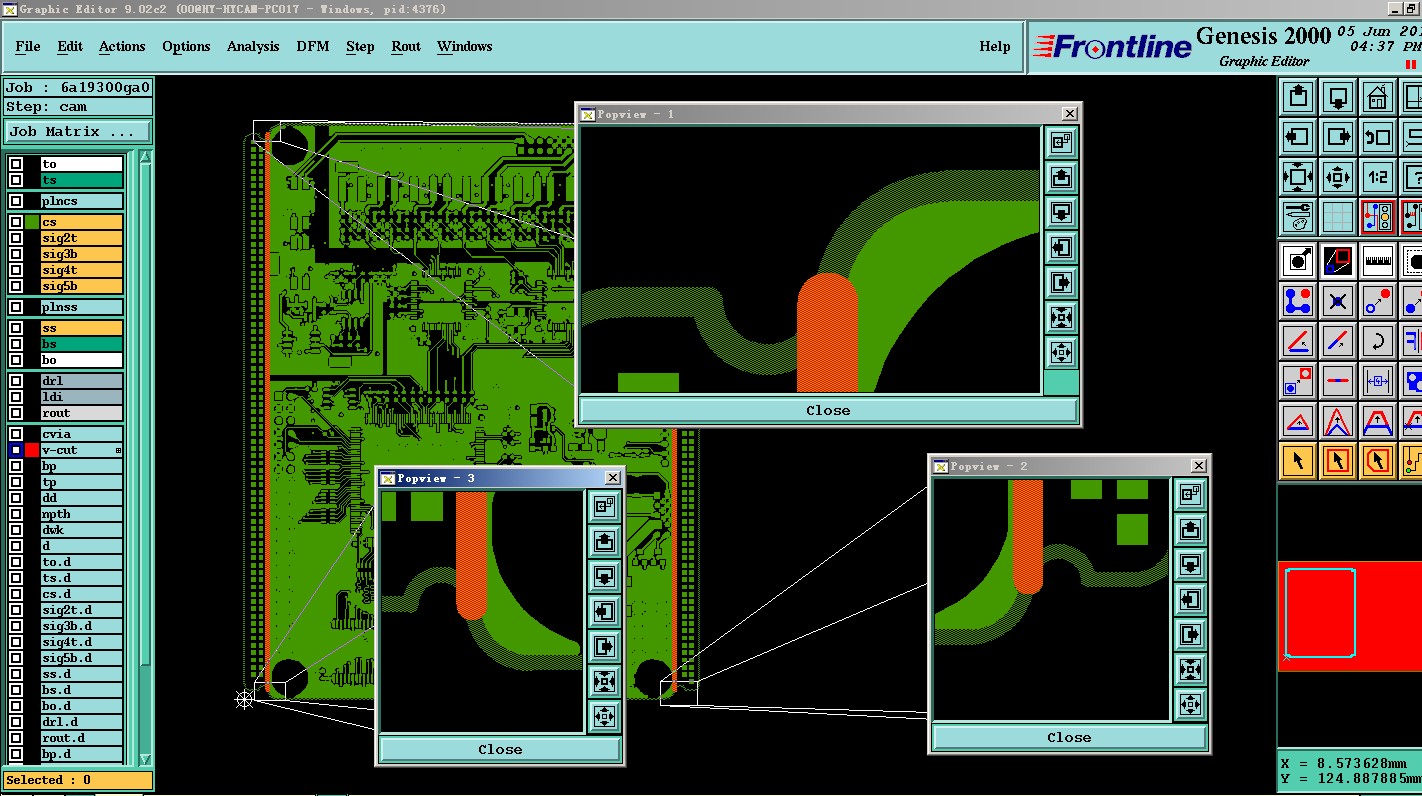Open the Help menu
The width and height of the screenshot is (1422, 796).
(x=994, y=46)
